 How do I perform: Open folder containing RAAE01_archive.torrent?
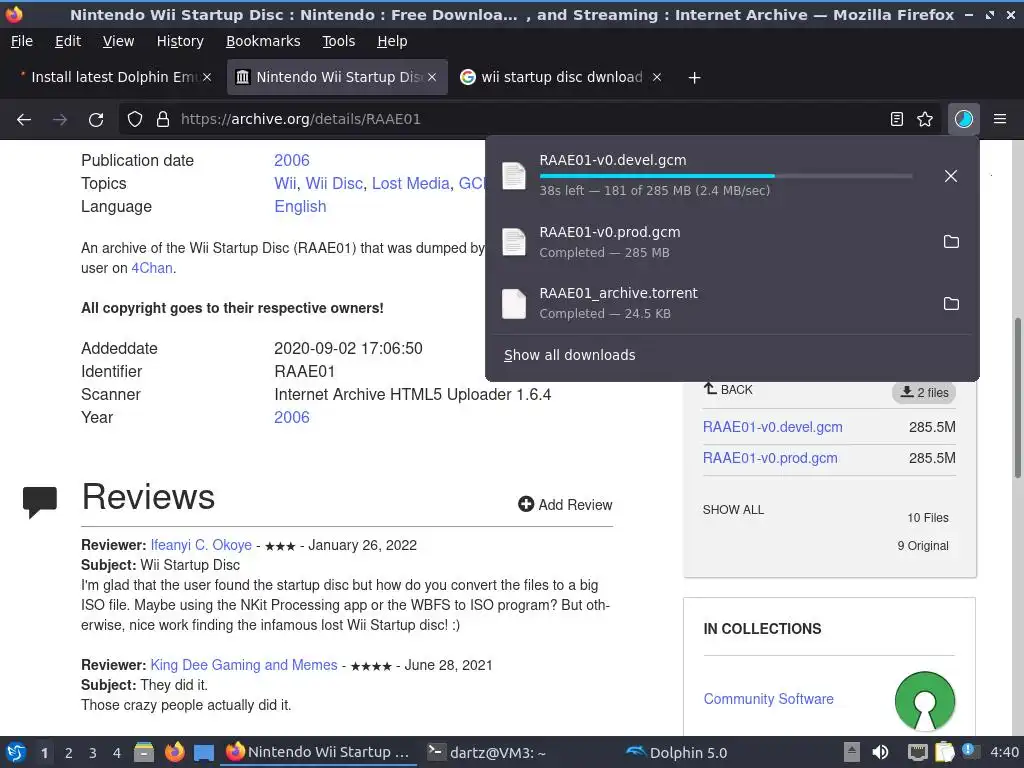pos(952,304)
